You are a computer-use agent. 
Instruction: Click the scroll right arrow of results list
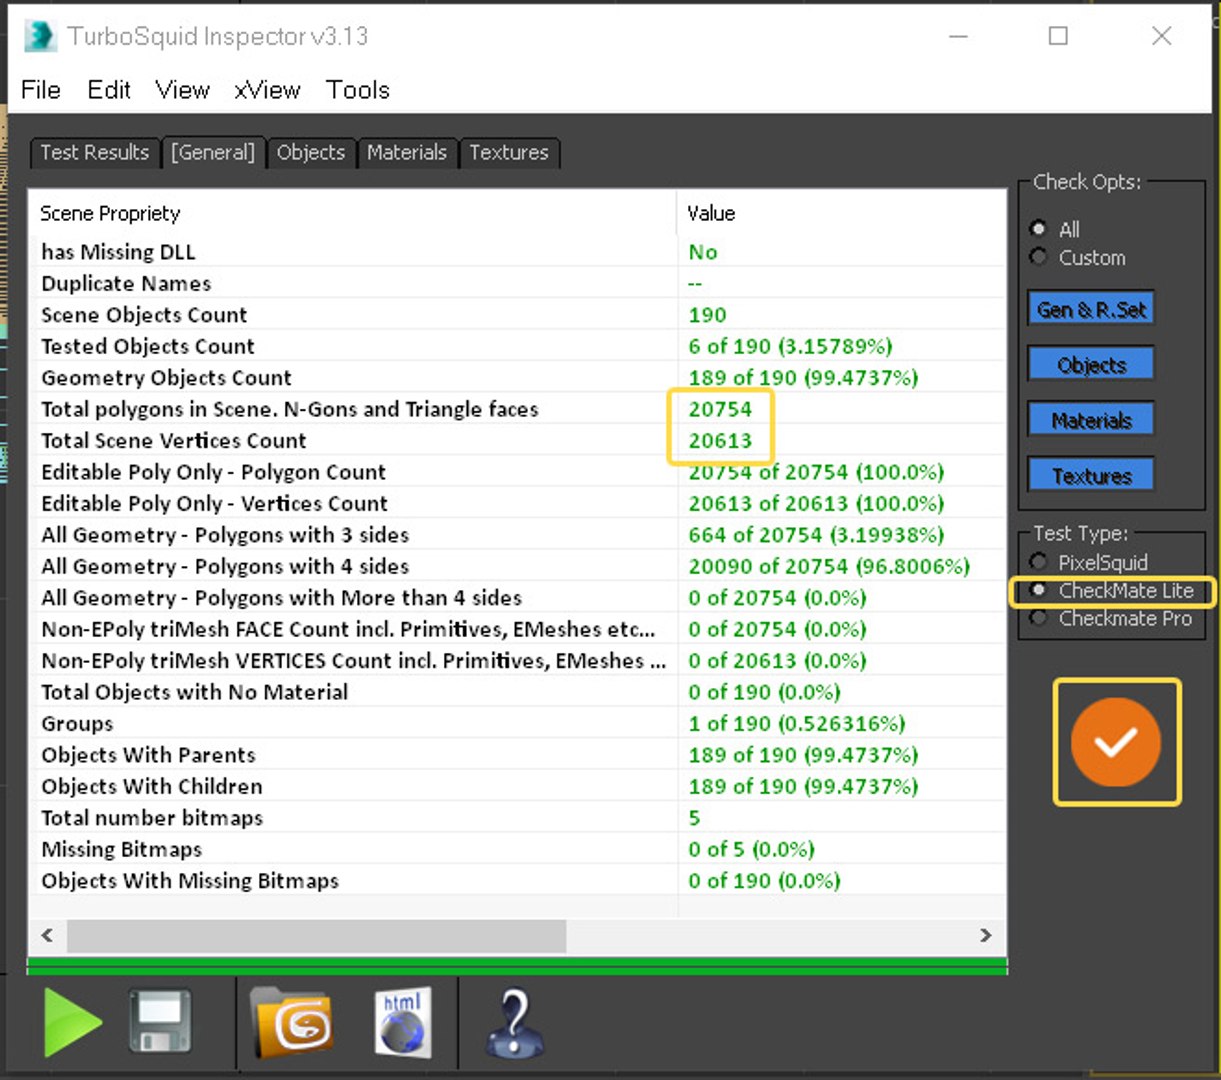[986, 935]
